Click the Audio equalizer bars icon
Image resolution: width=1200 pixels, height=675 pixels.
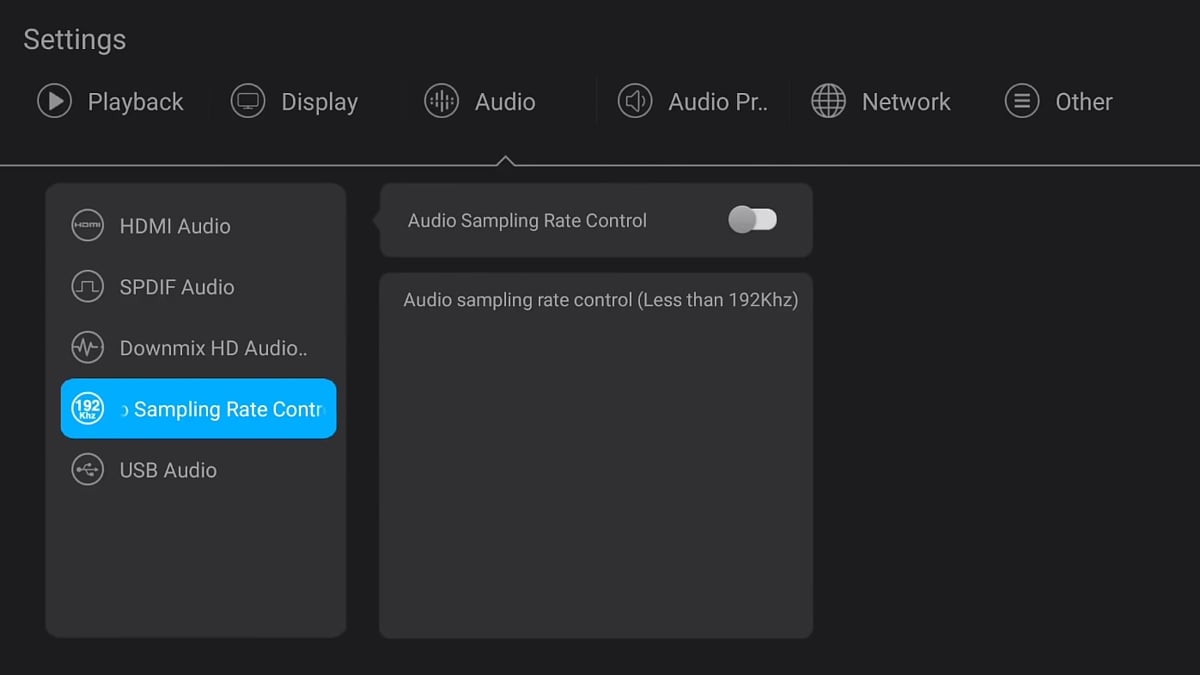pyautogui.click(x=441, y=101)
